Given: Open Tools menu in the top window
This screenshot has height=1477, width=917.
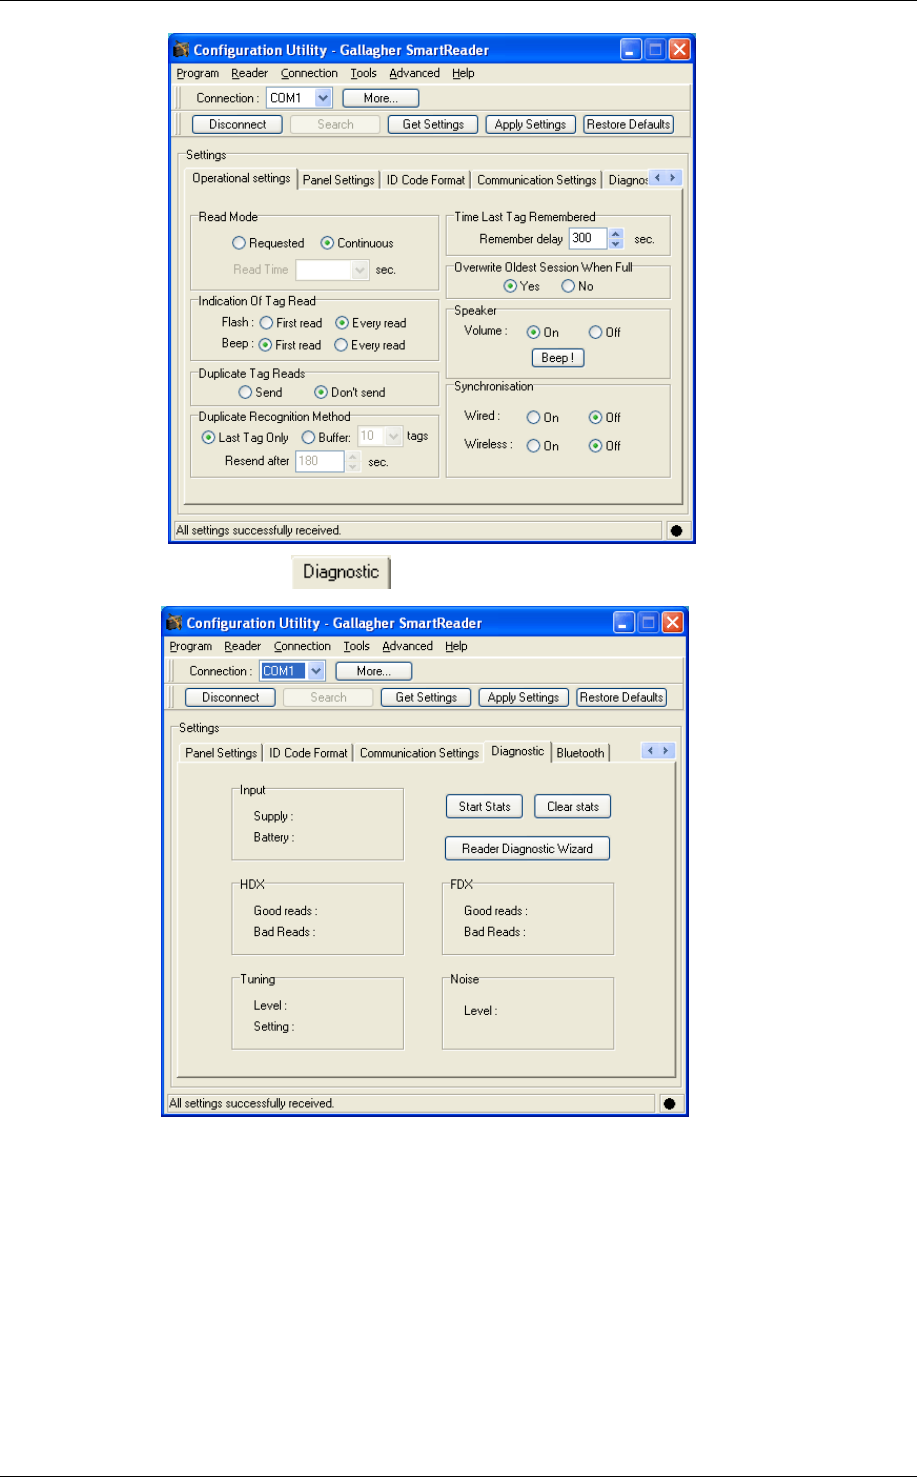Looking at the screenshot, I should pos(364,73).
